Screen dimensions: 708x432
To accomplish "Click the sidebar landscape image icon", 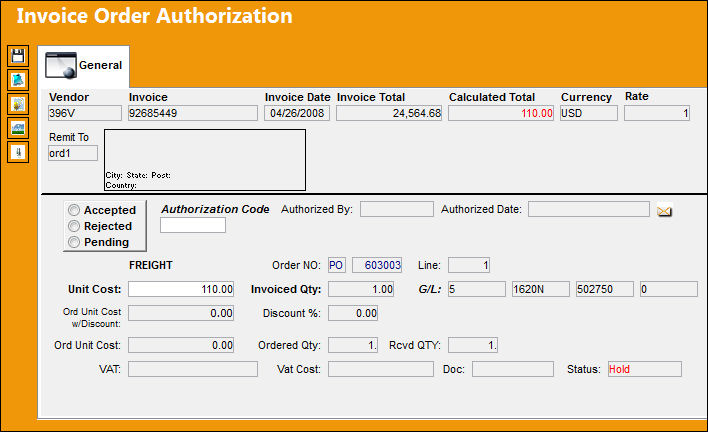I will tap(18, 128).
